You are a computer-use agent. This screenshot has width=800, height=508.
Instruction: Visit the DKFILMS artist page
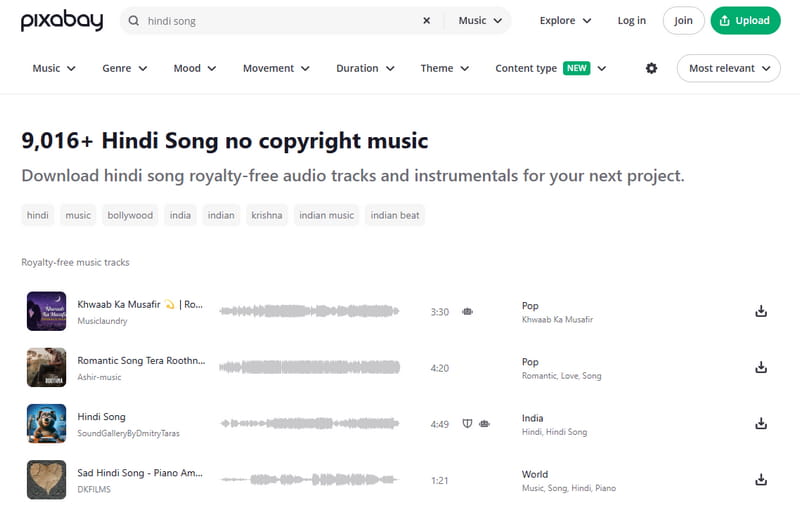[x=94, y=489]
